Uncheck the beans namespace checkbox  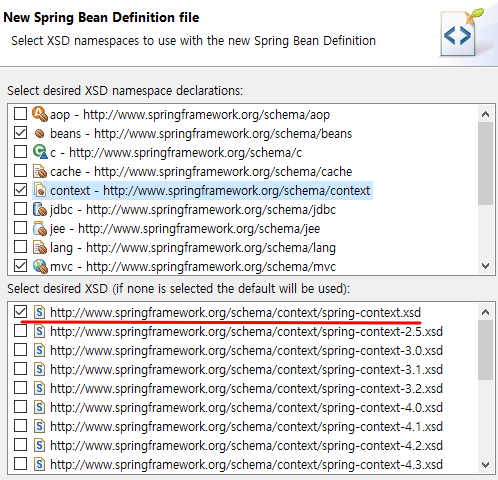point(20,133)
